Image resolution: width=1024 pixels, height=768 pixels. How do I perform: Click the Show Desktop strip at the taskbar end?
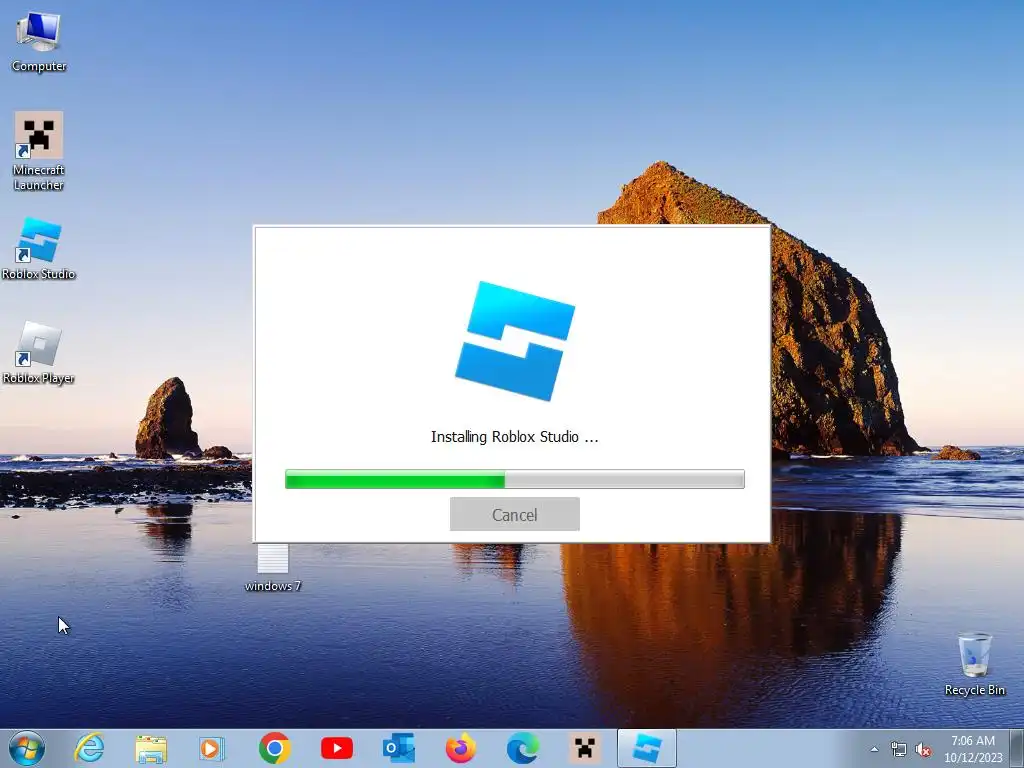click(x=1017, y=749)
